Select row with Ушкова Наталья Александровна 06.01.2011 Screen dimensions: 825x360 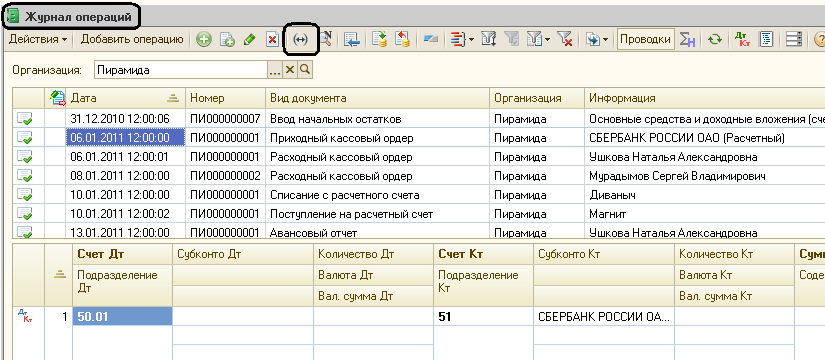419,157
